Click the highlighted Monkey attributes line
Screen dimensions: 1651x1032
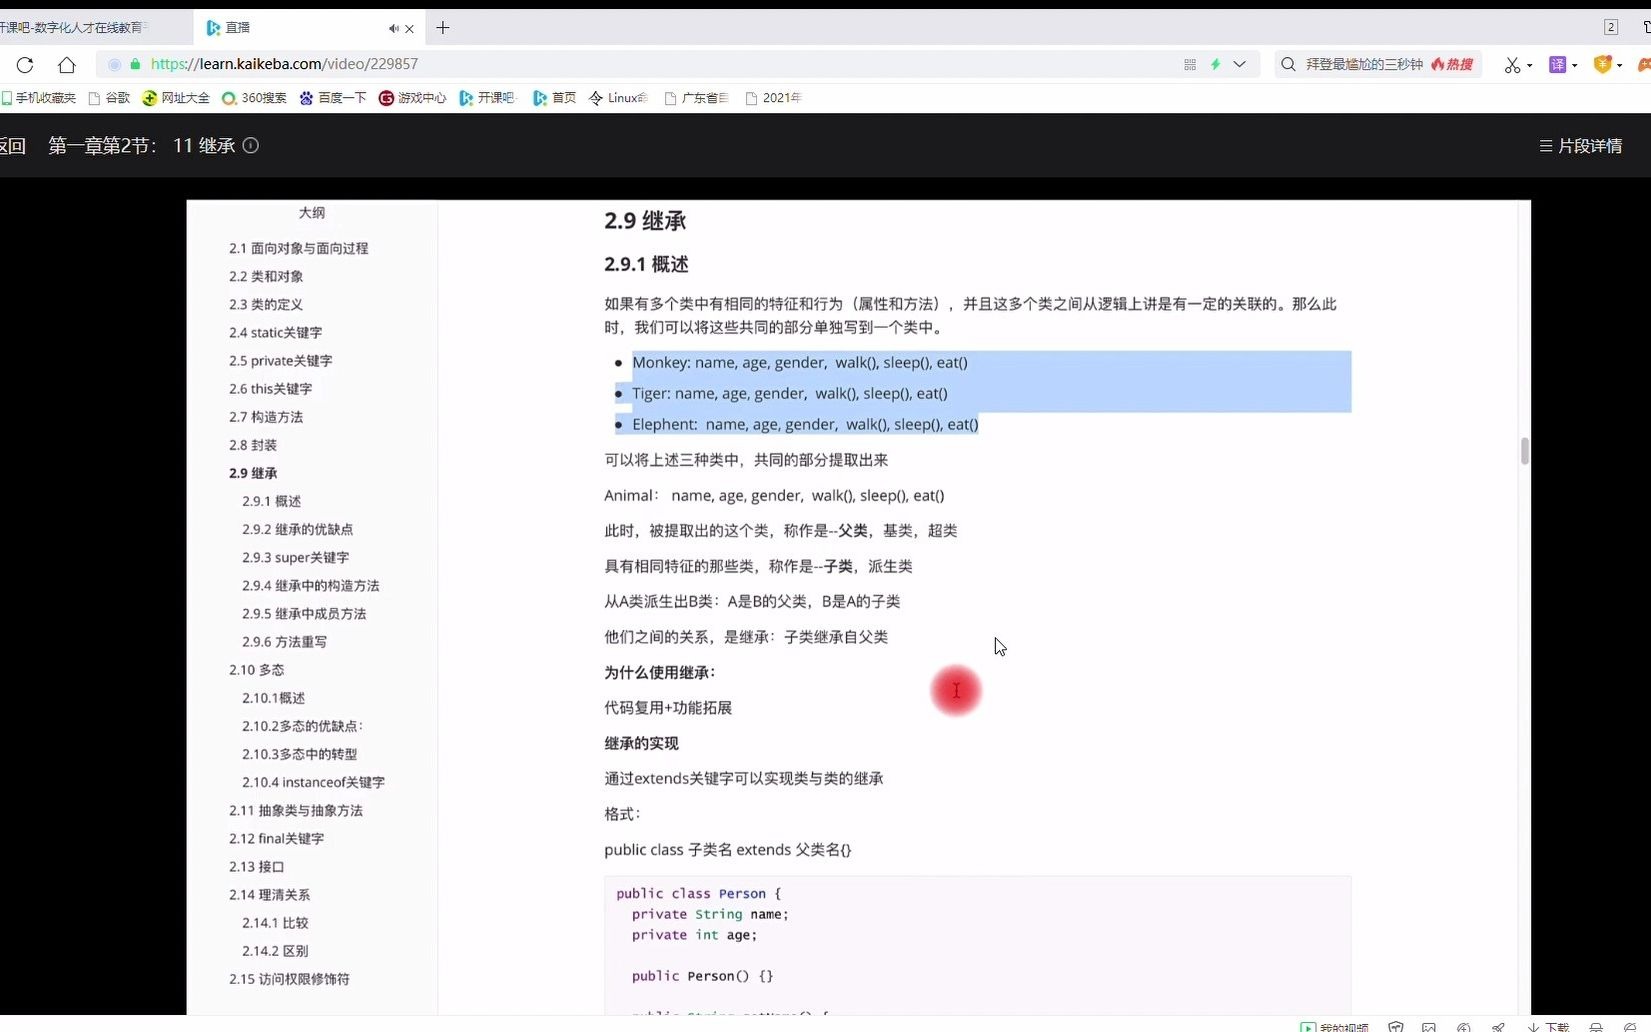[800, 362]
